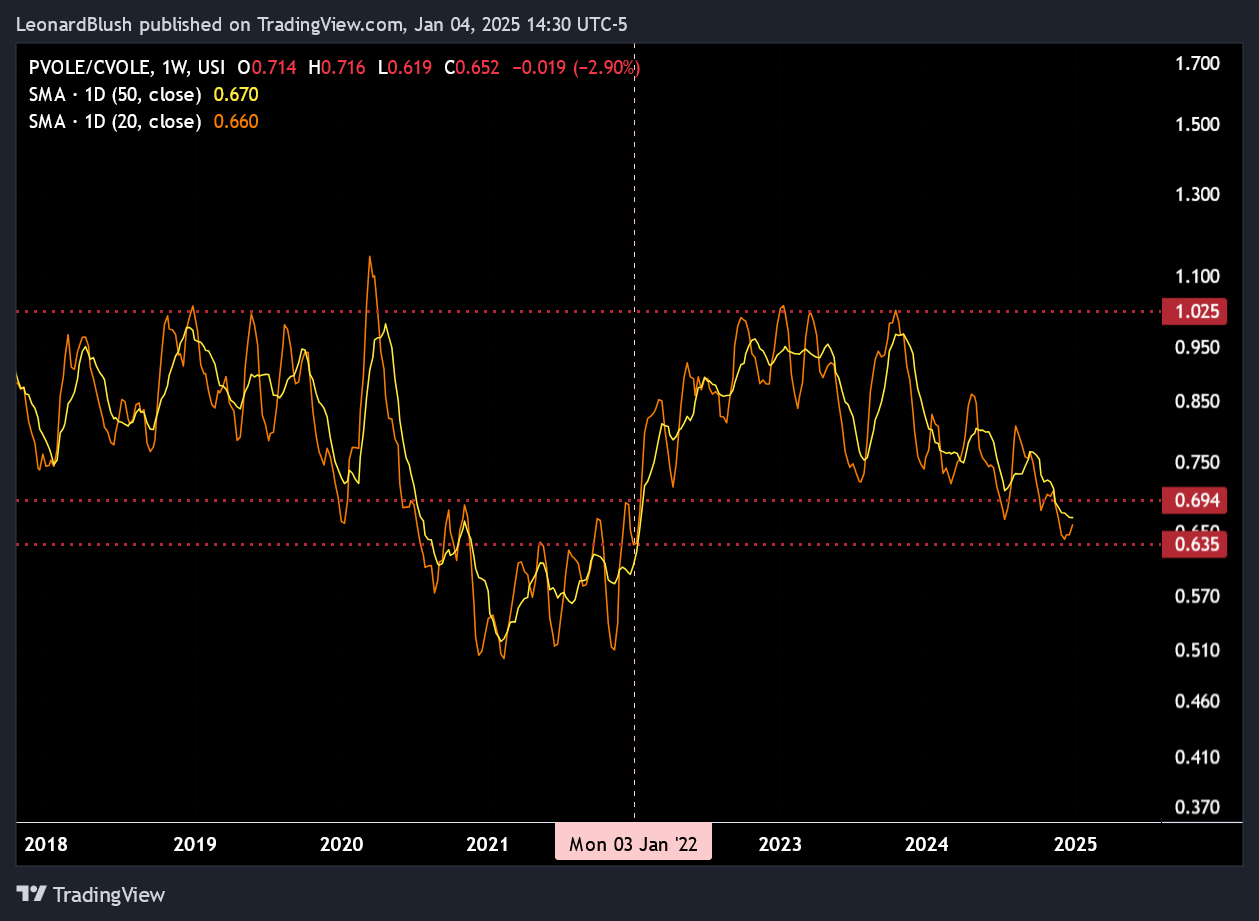Image resolution: width=1259 pixels, height=921 pixels.
Task: Click the 0.850 price scale value
Action: pos(1199,401)
